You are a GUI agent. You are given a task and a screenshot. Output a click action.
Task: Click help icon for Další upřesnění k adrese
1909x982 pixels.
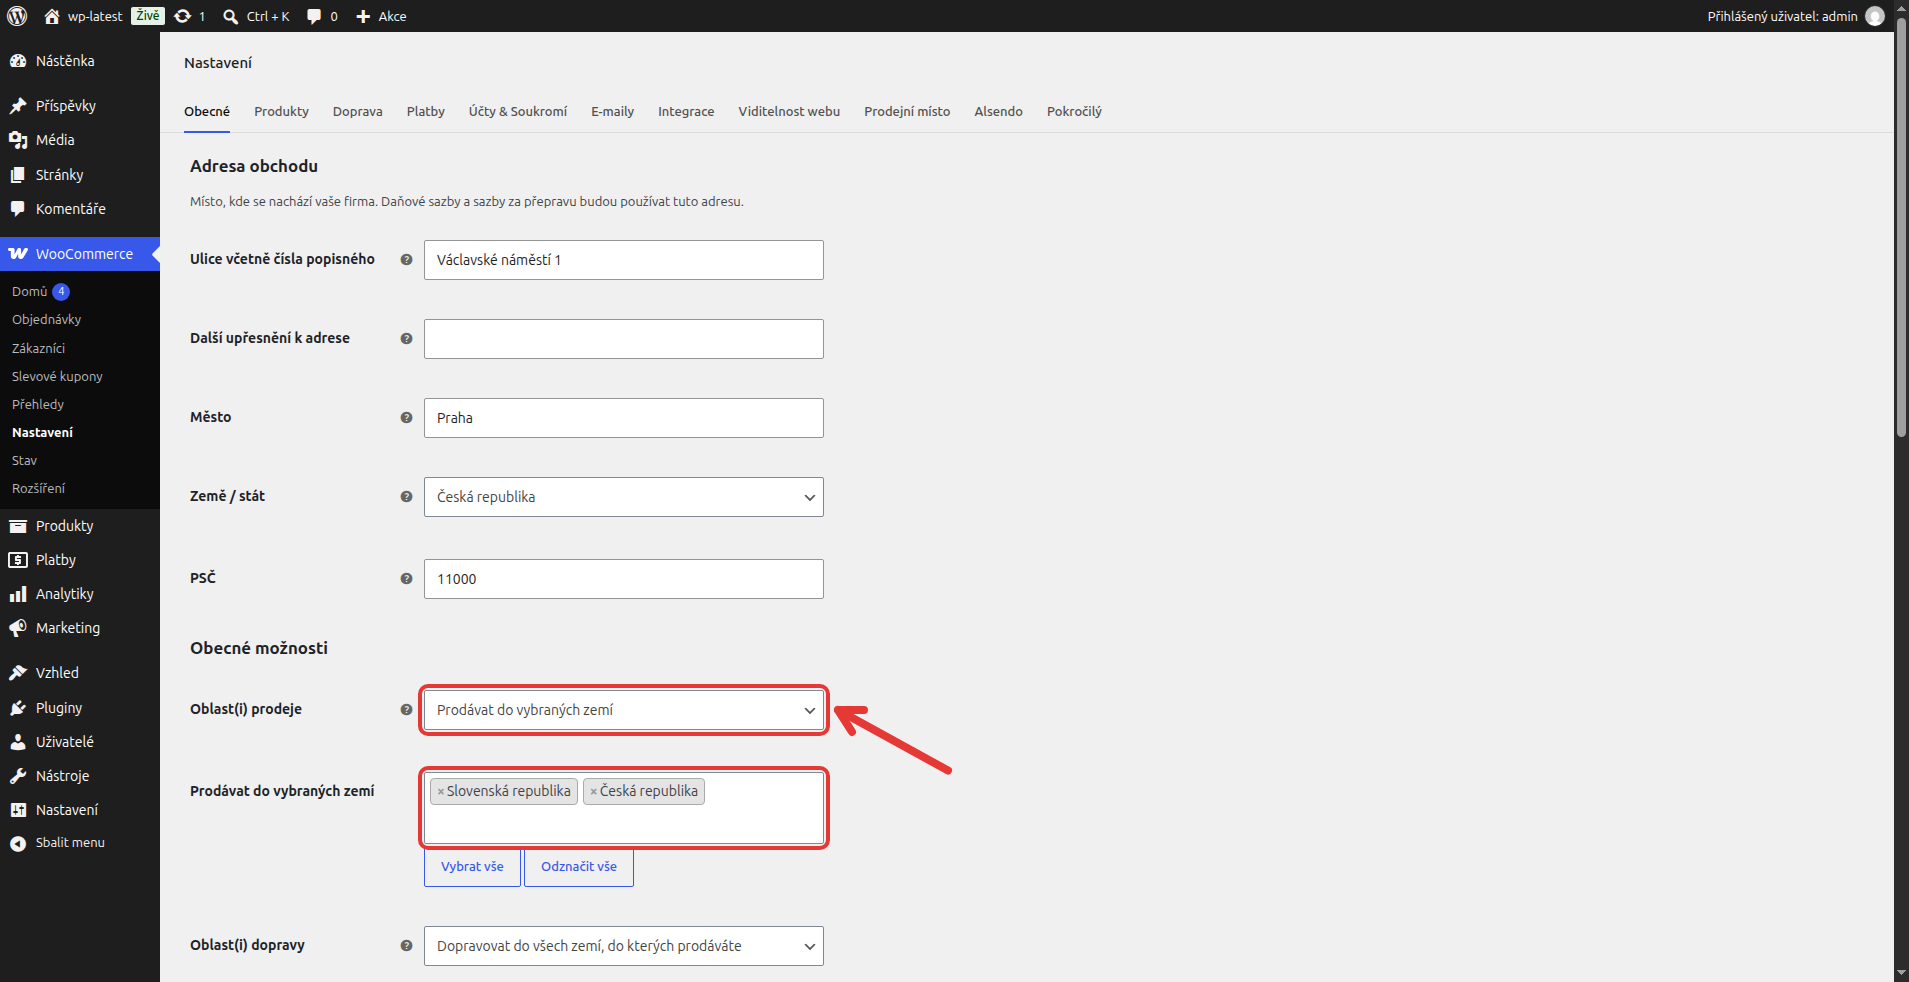pyautogui.click(x=406, y=339)
